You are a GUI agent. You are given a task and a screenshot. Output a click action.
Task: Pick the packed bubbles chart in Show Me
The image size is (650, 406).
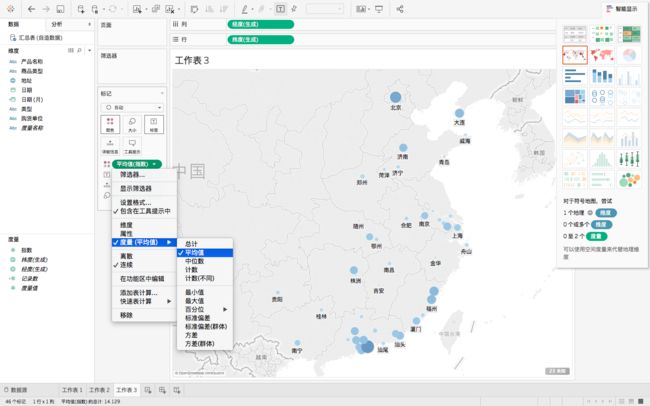tap(629, 180)
